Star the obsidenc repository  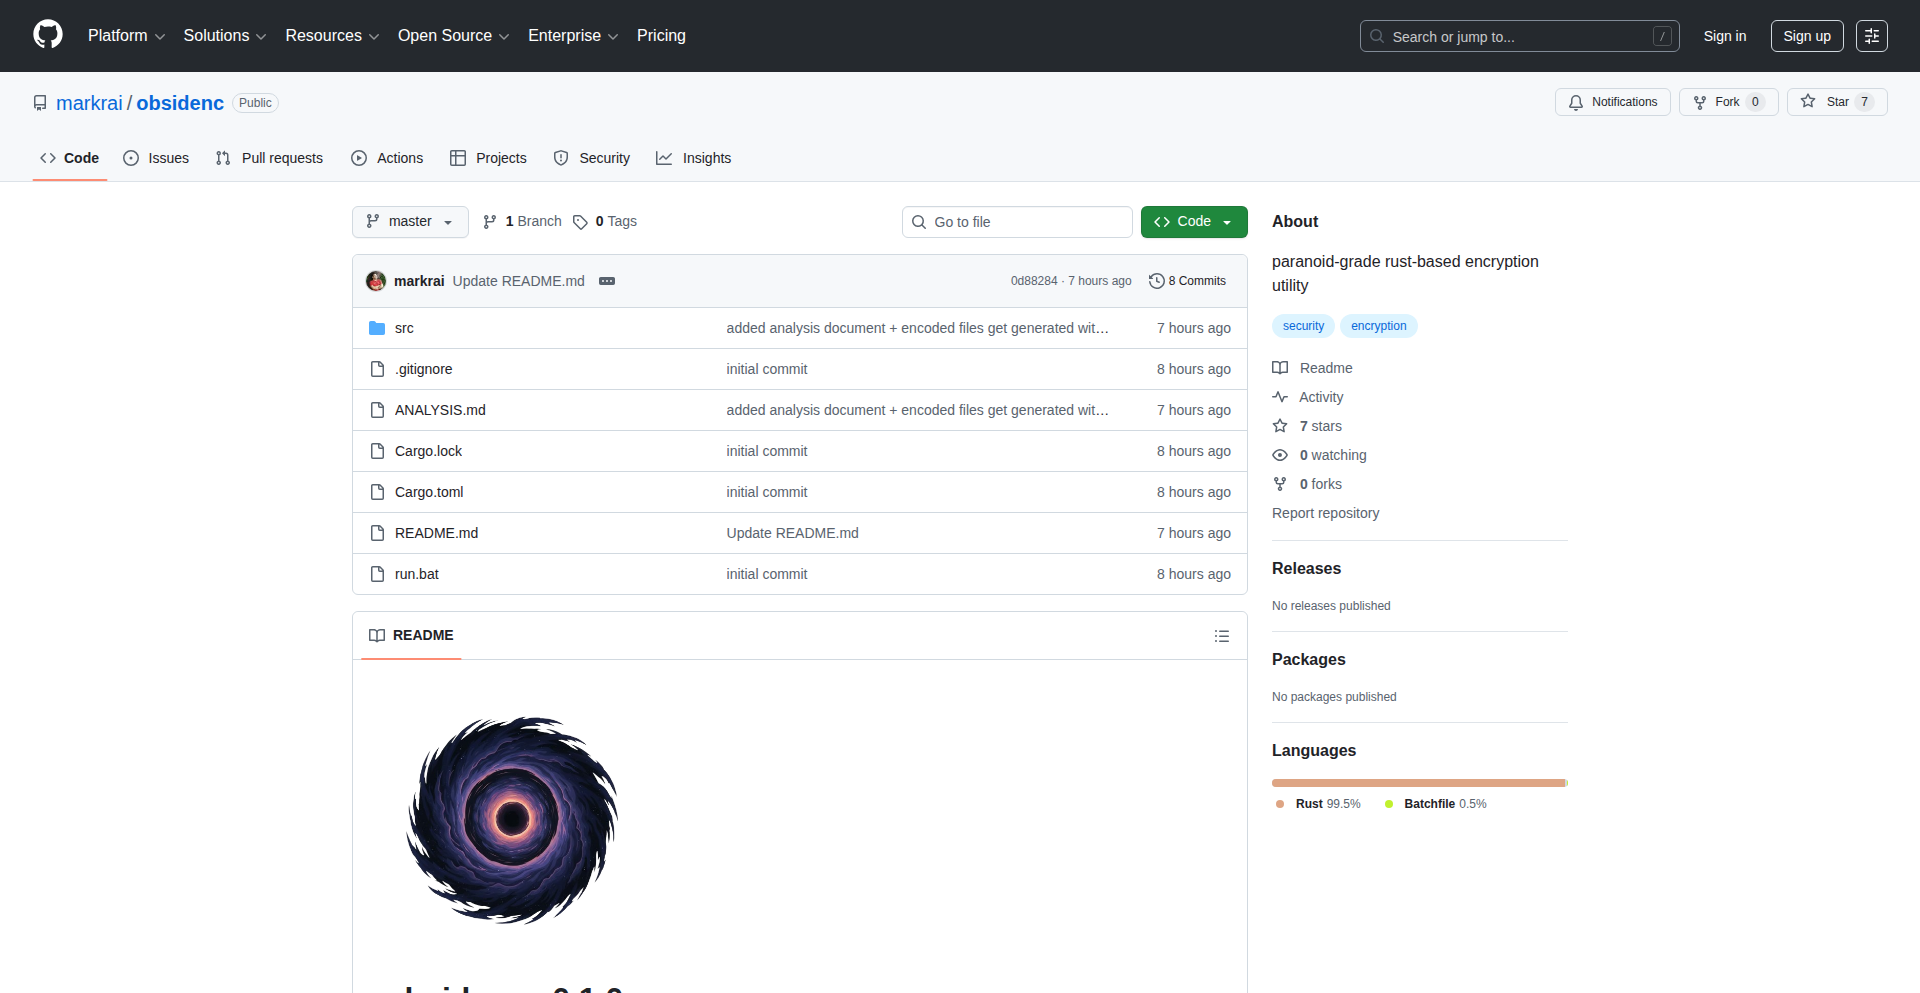pos(1837,101)
